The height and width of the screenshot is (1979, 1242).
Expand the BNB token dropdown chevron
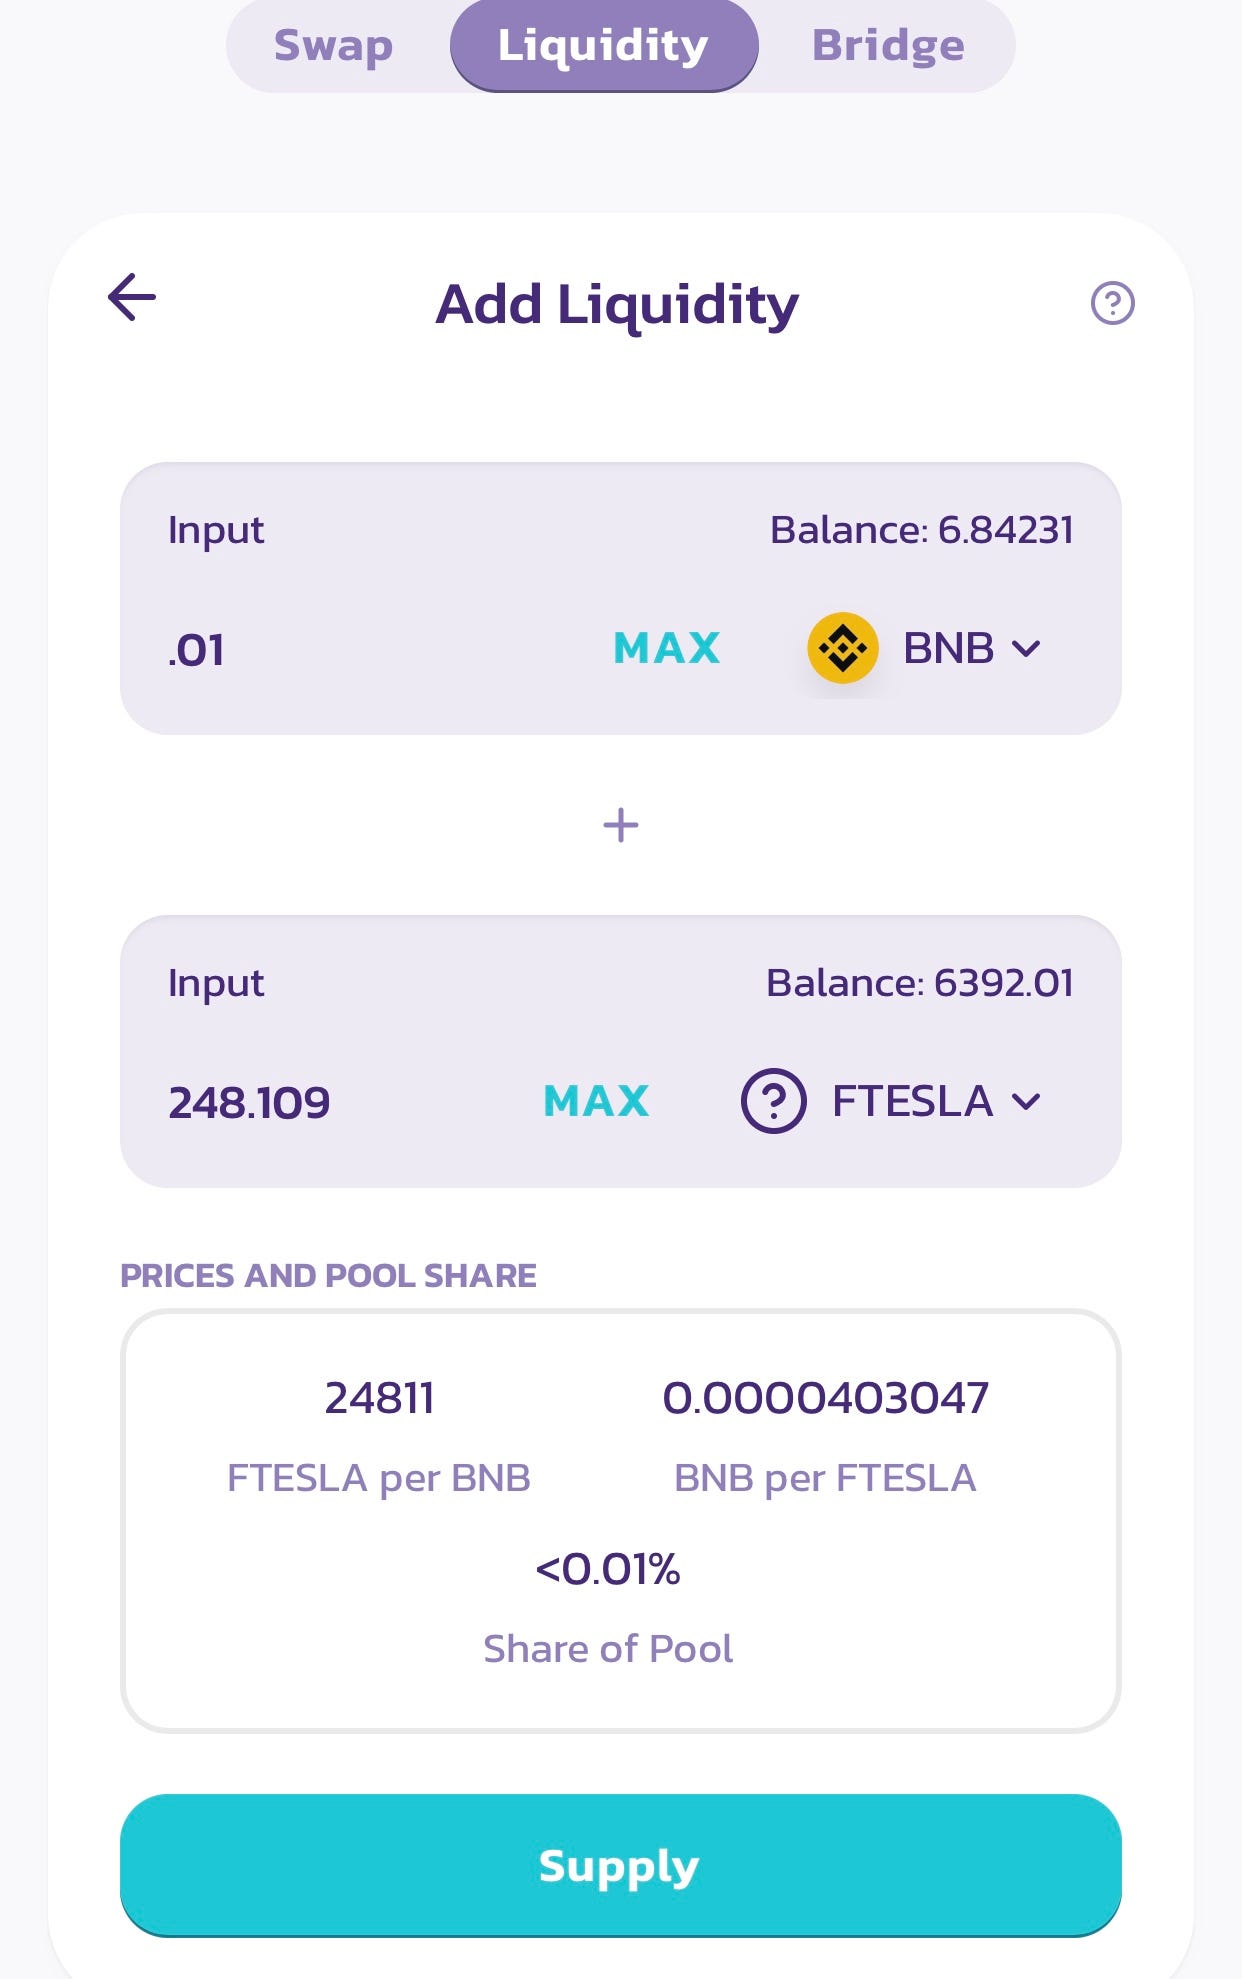coord(1027,649)
